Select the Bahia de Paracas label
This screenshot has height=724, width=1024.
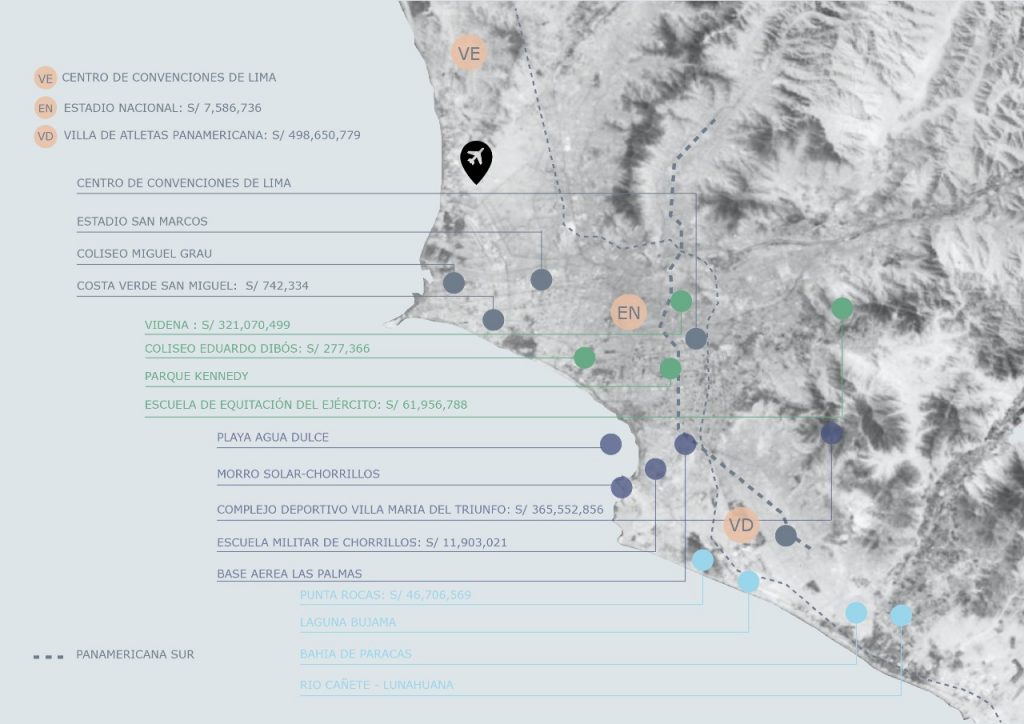point(355,654)
